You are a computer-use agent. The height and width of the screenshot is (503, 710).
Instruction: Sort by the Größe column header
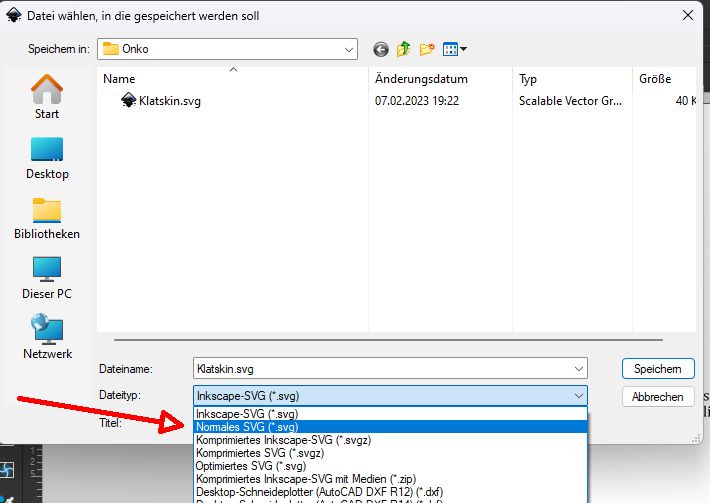[664, 78]
